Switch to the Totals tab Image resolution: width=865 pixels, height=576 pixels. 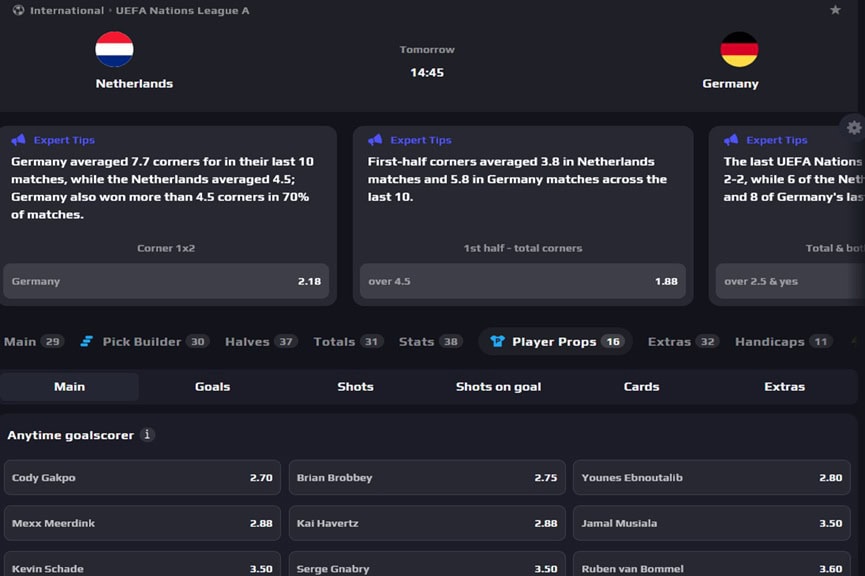(348, 342)
